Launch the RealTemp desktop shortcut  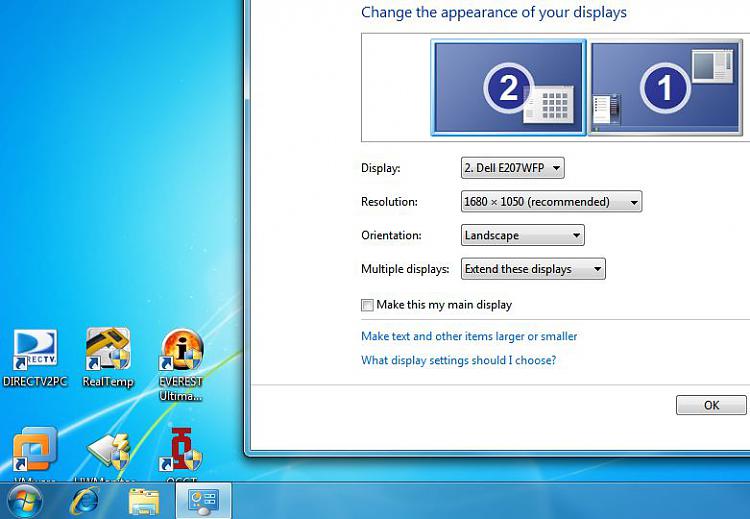[108, 358]
